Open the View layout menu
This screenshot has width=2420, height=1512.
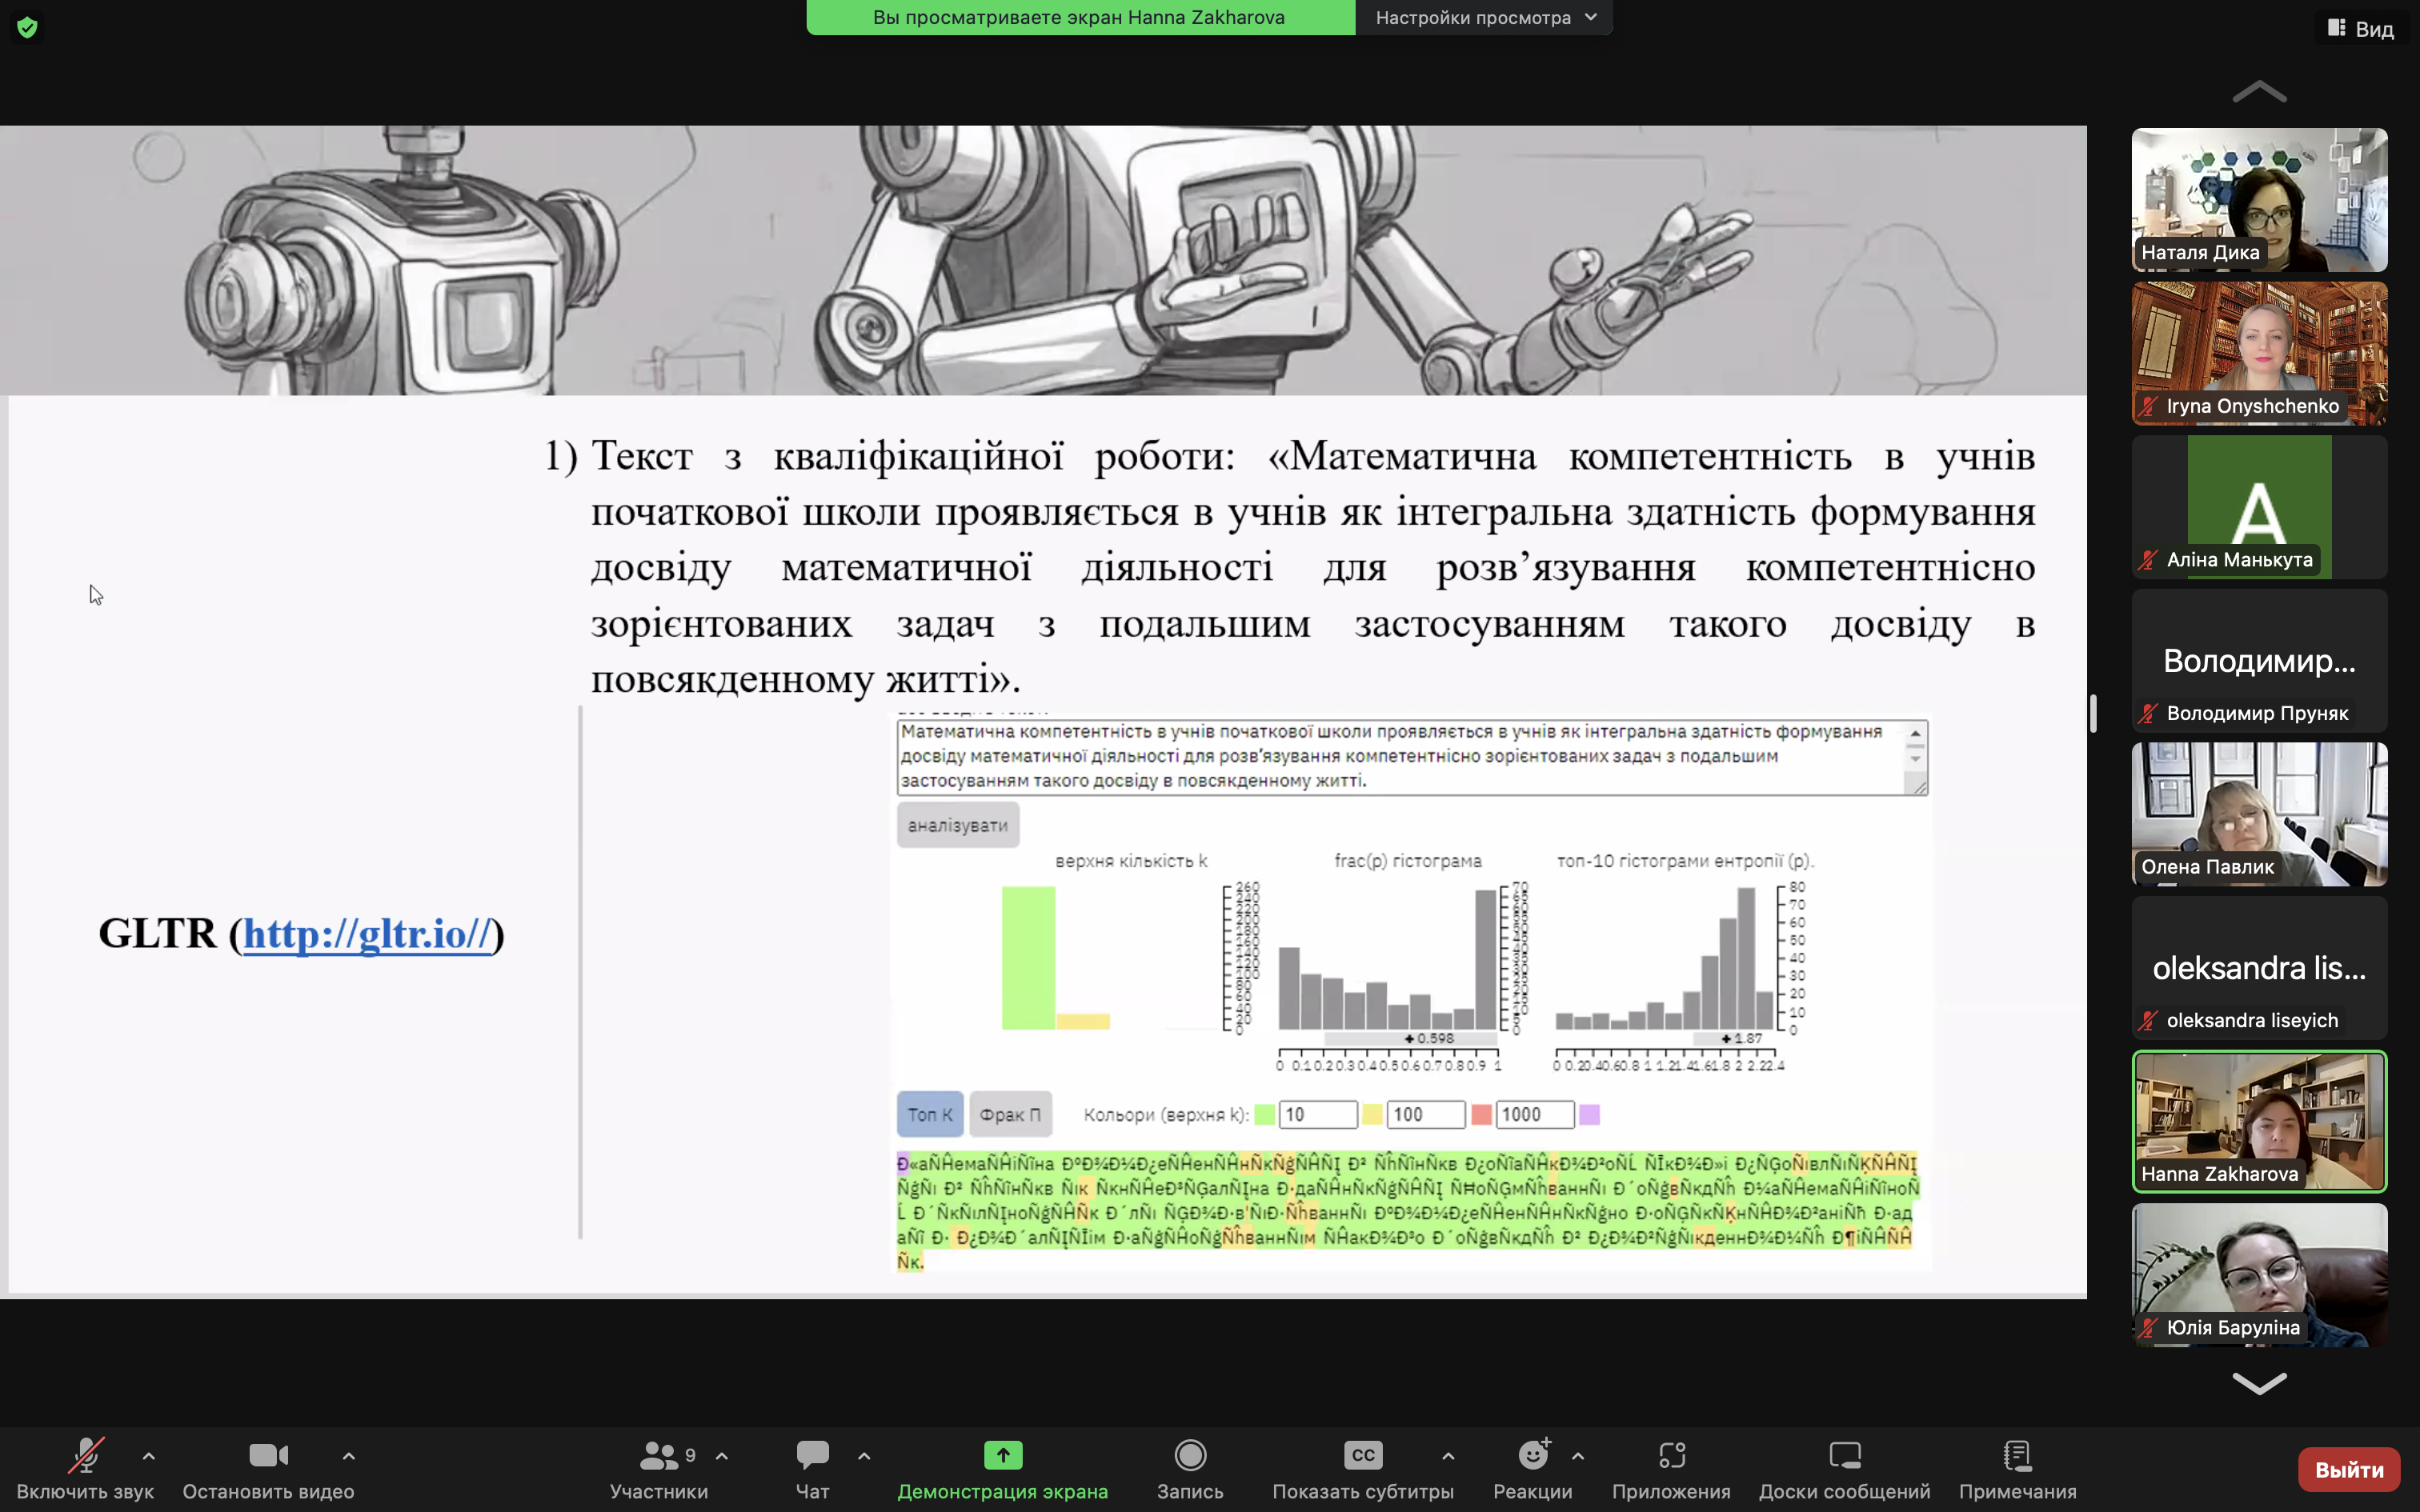[2360, 29]
